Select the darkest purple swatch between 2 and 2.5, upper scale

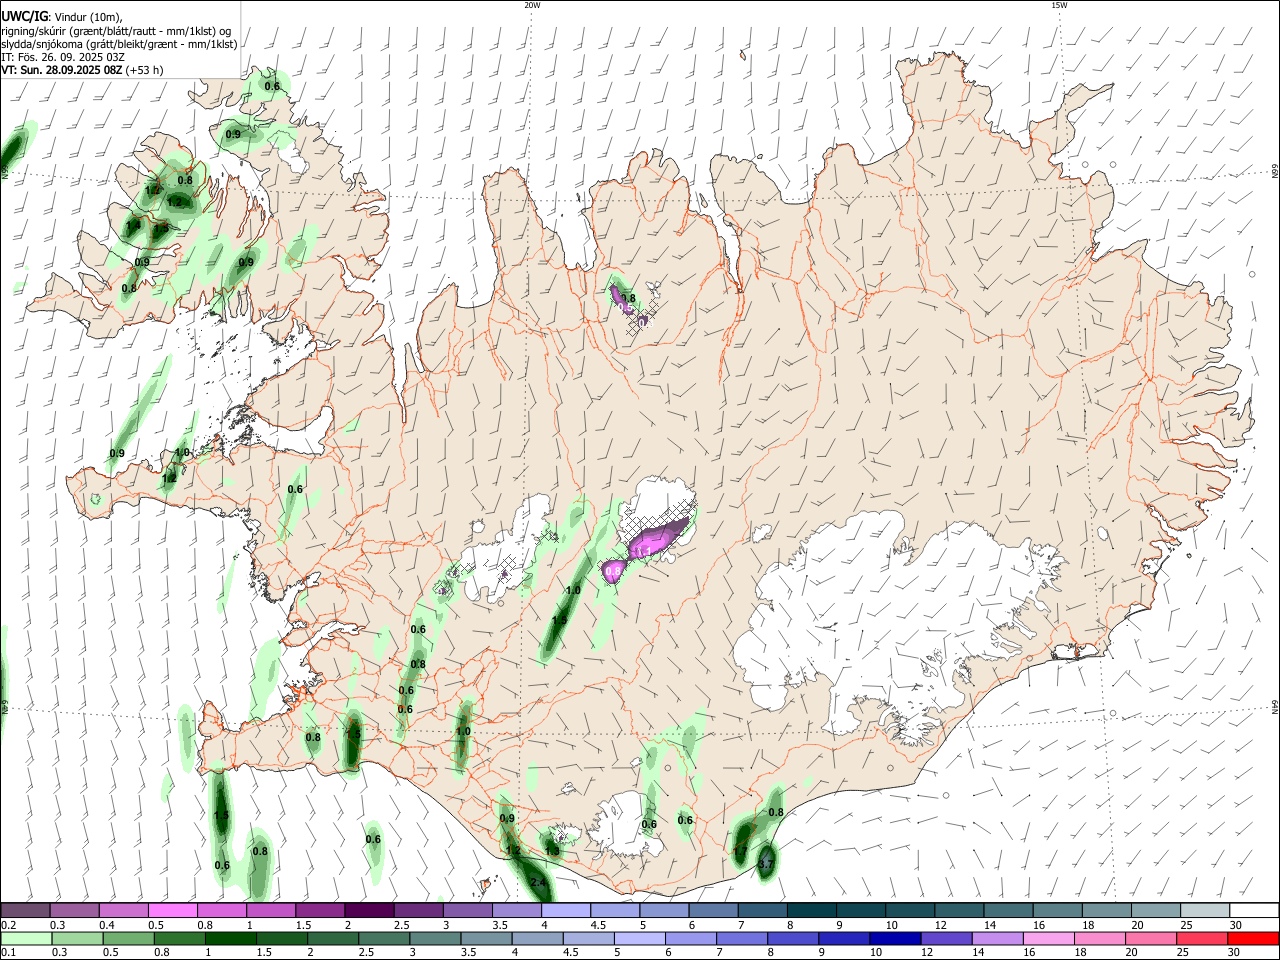[369, 911]
